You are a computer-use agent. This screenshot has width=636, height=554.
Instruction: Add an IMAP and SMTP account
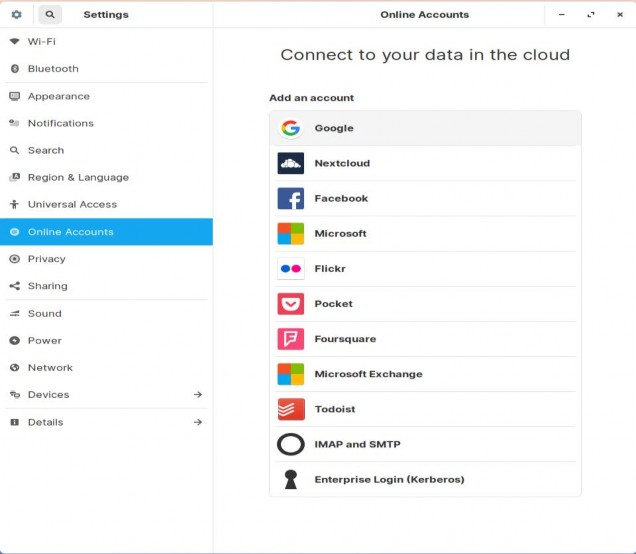pos(357,444)
